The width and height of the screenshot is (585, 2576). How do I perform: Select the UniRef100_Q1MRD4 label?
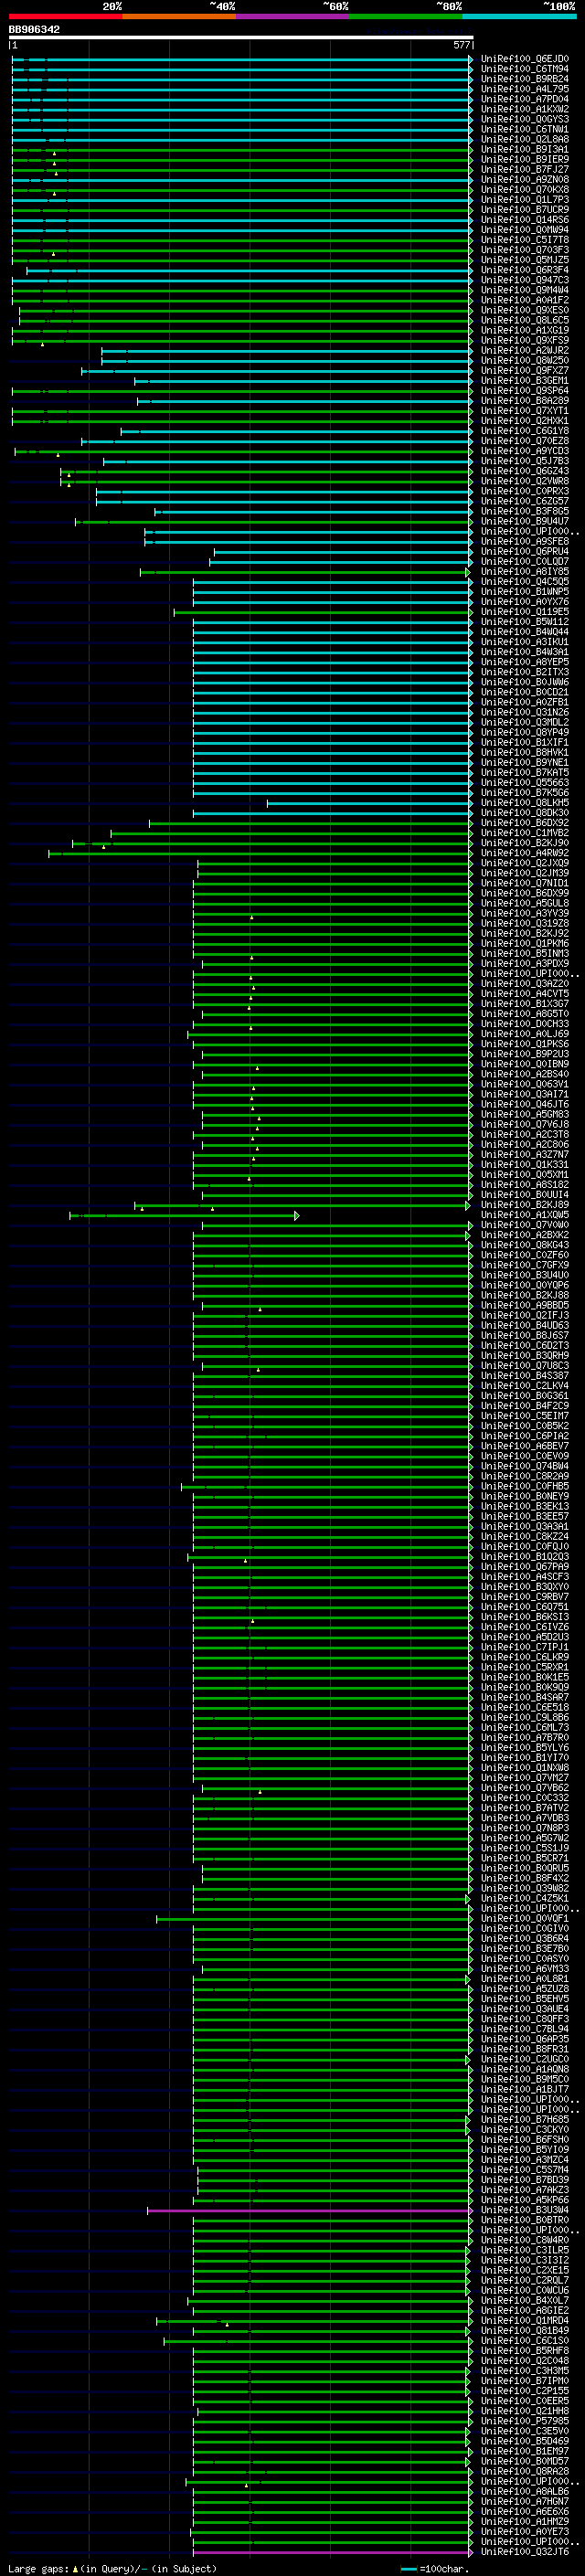coord(525,2320)
